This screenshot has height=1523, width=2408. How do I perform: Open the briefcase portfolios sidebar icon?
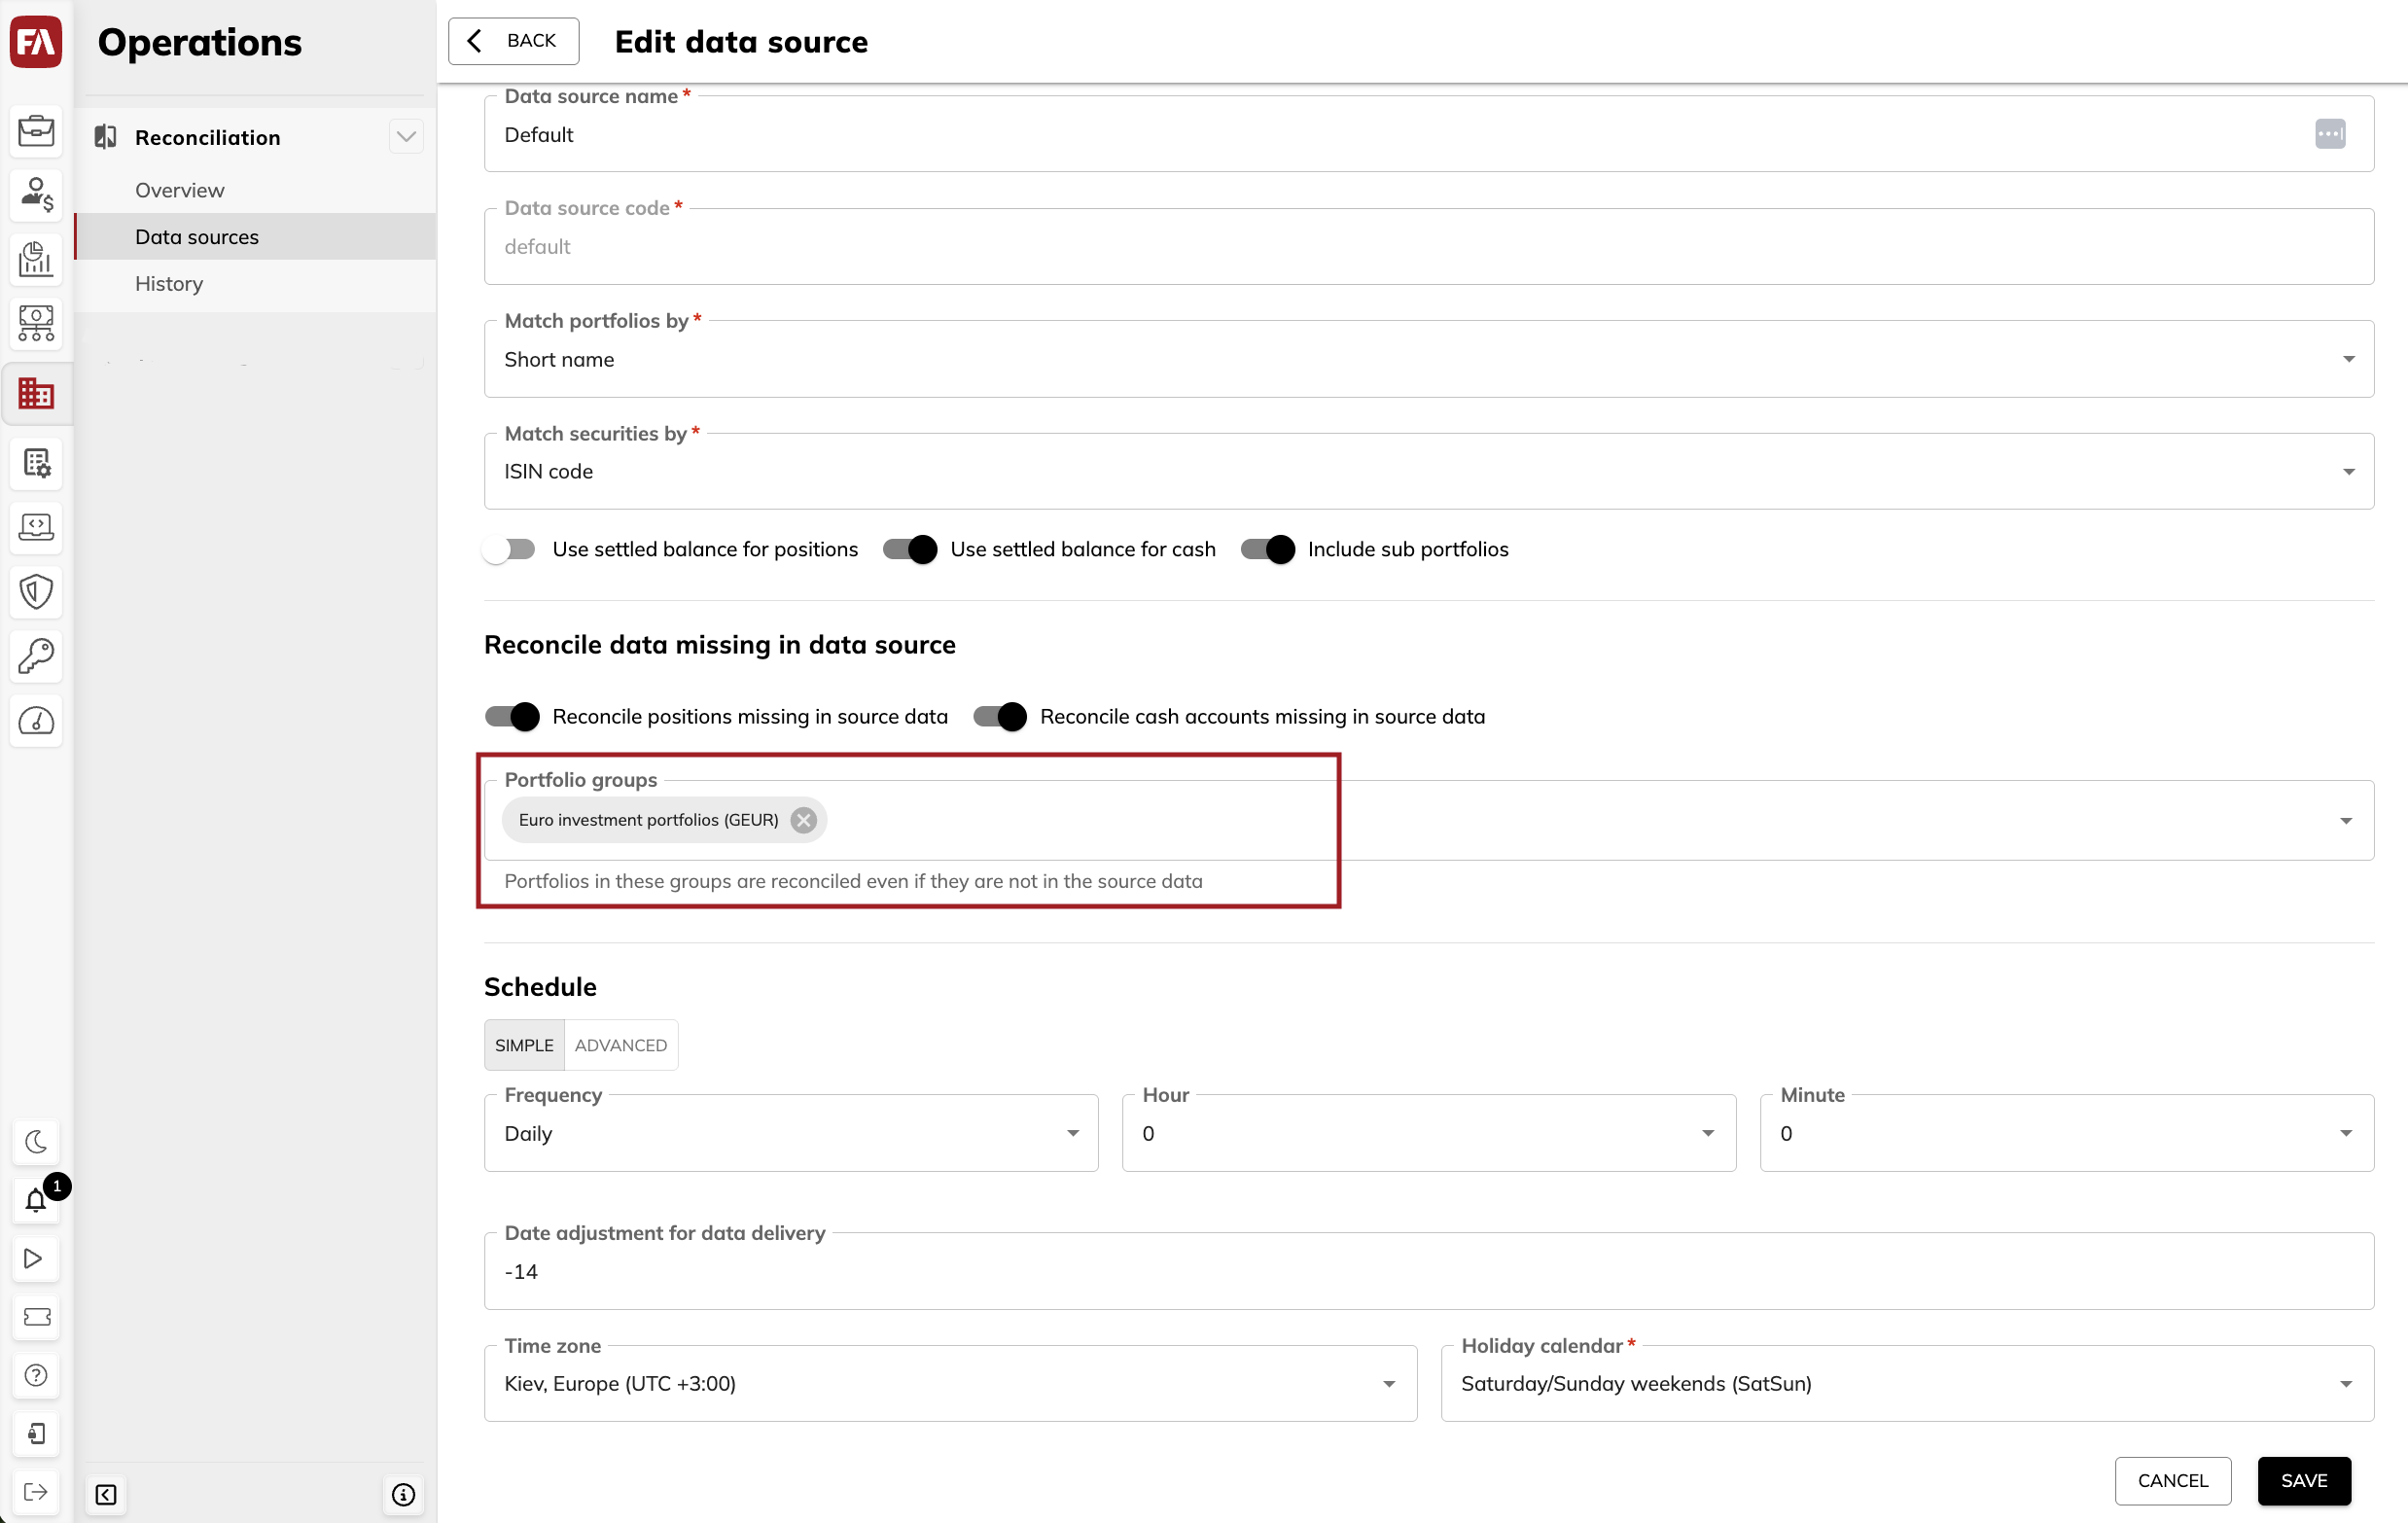pyautogui.click(x=36, y=131)
